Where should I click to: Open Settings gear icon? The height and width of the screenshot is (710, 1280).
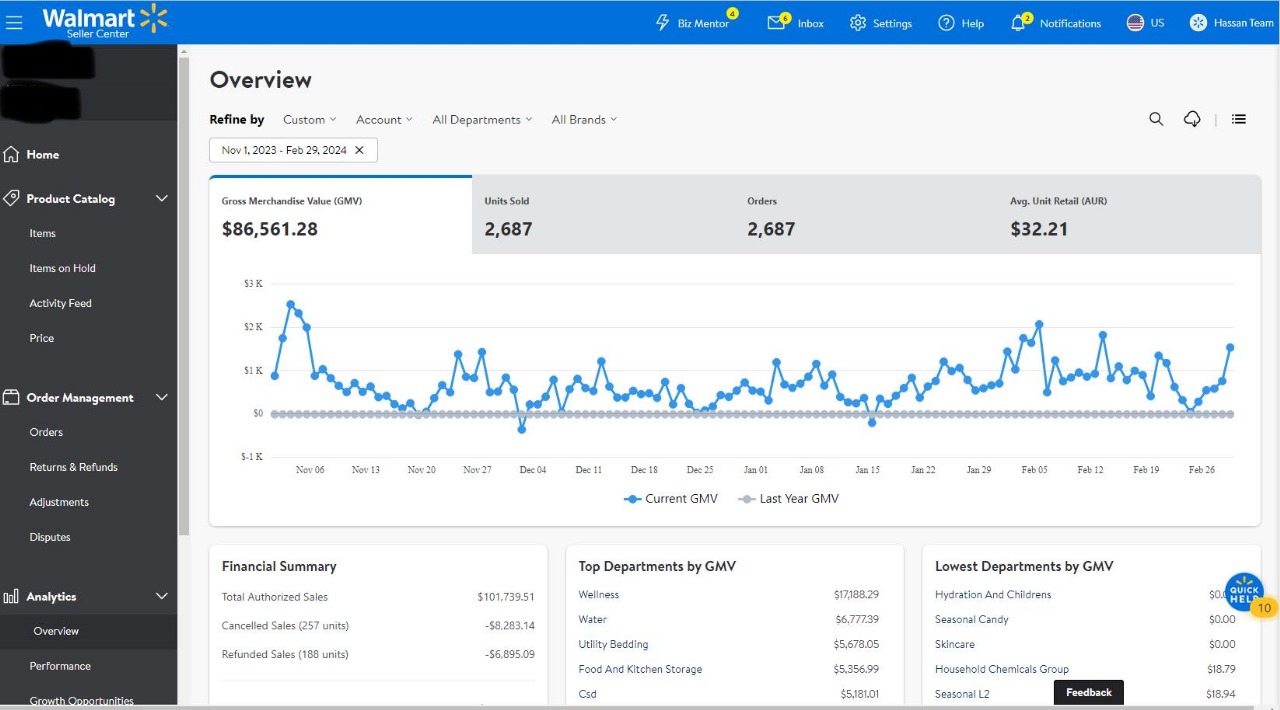click(x=858, y=23)
